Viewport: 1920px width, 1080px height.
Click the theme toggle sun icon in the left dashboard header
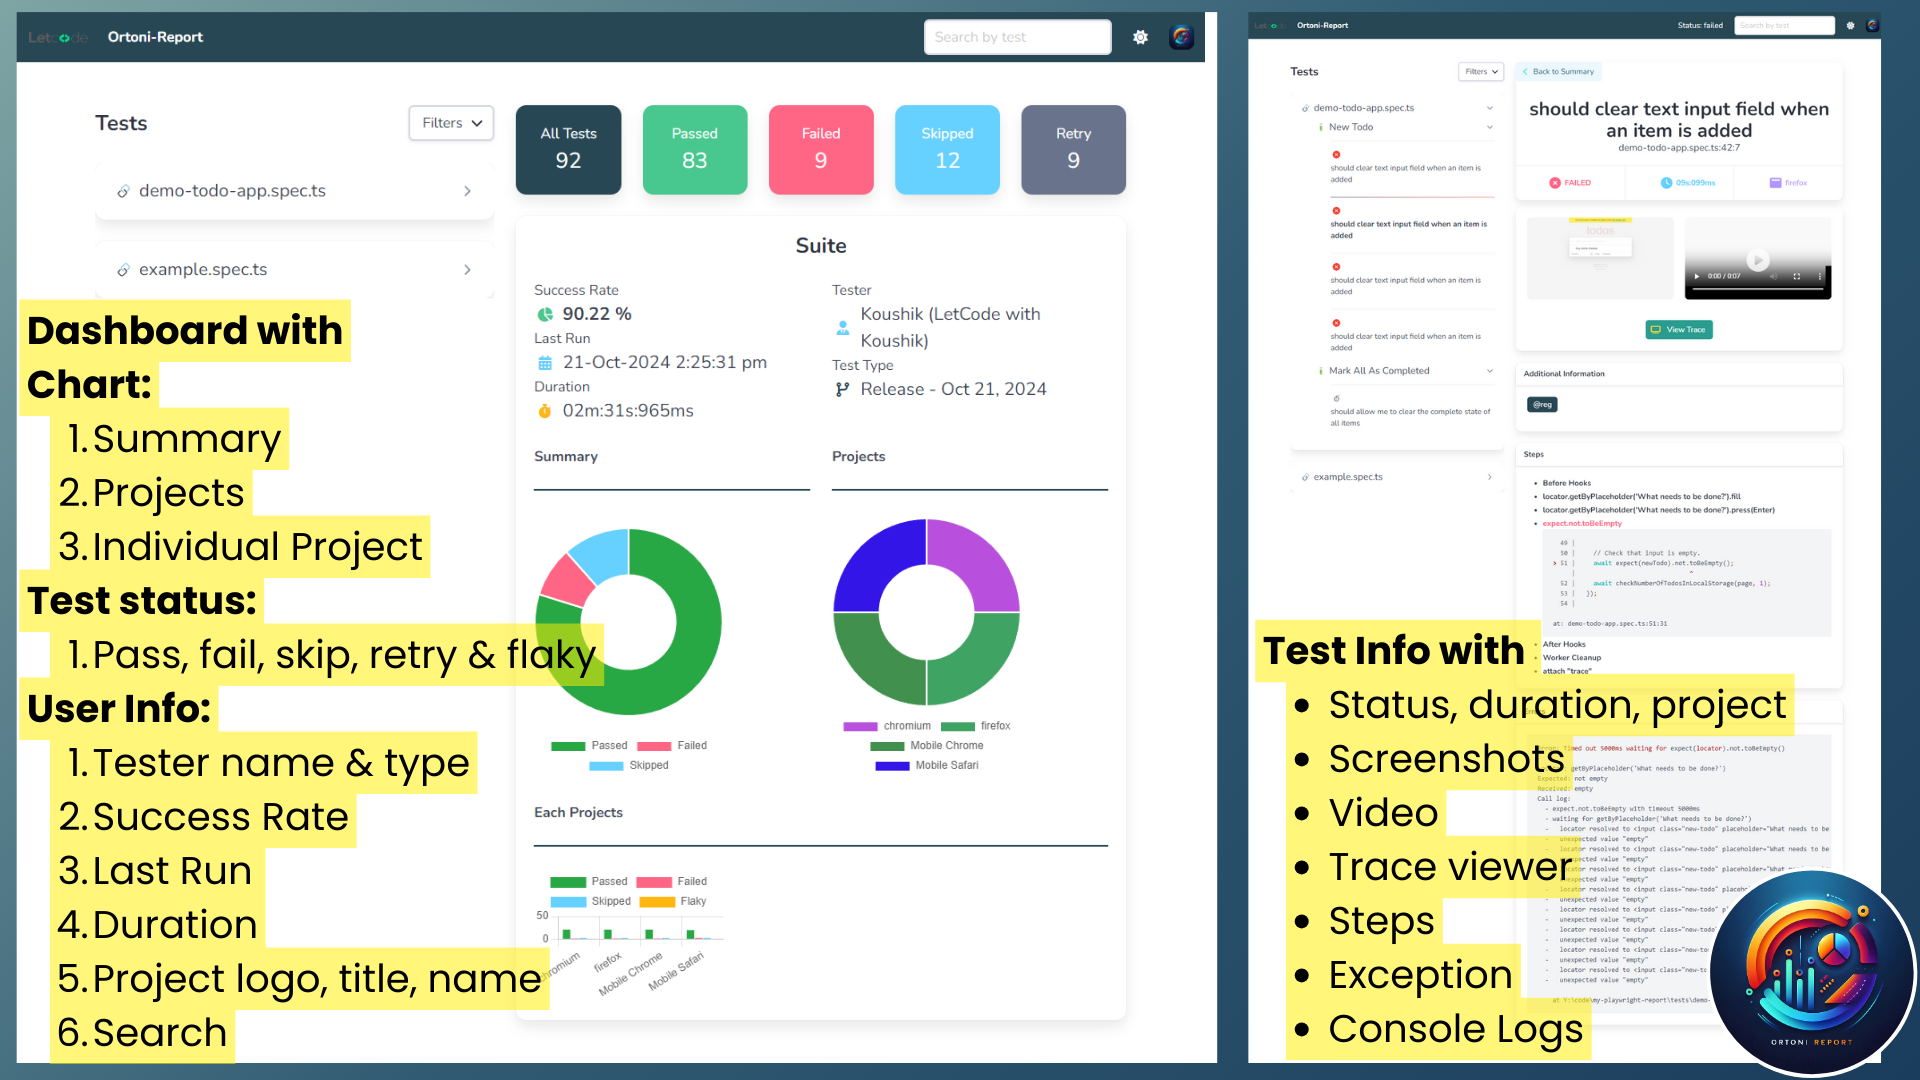1140,37
